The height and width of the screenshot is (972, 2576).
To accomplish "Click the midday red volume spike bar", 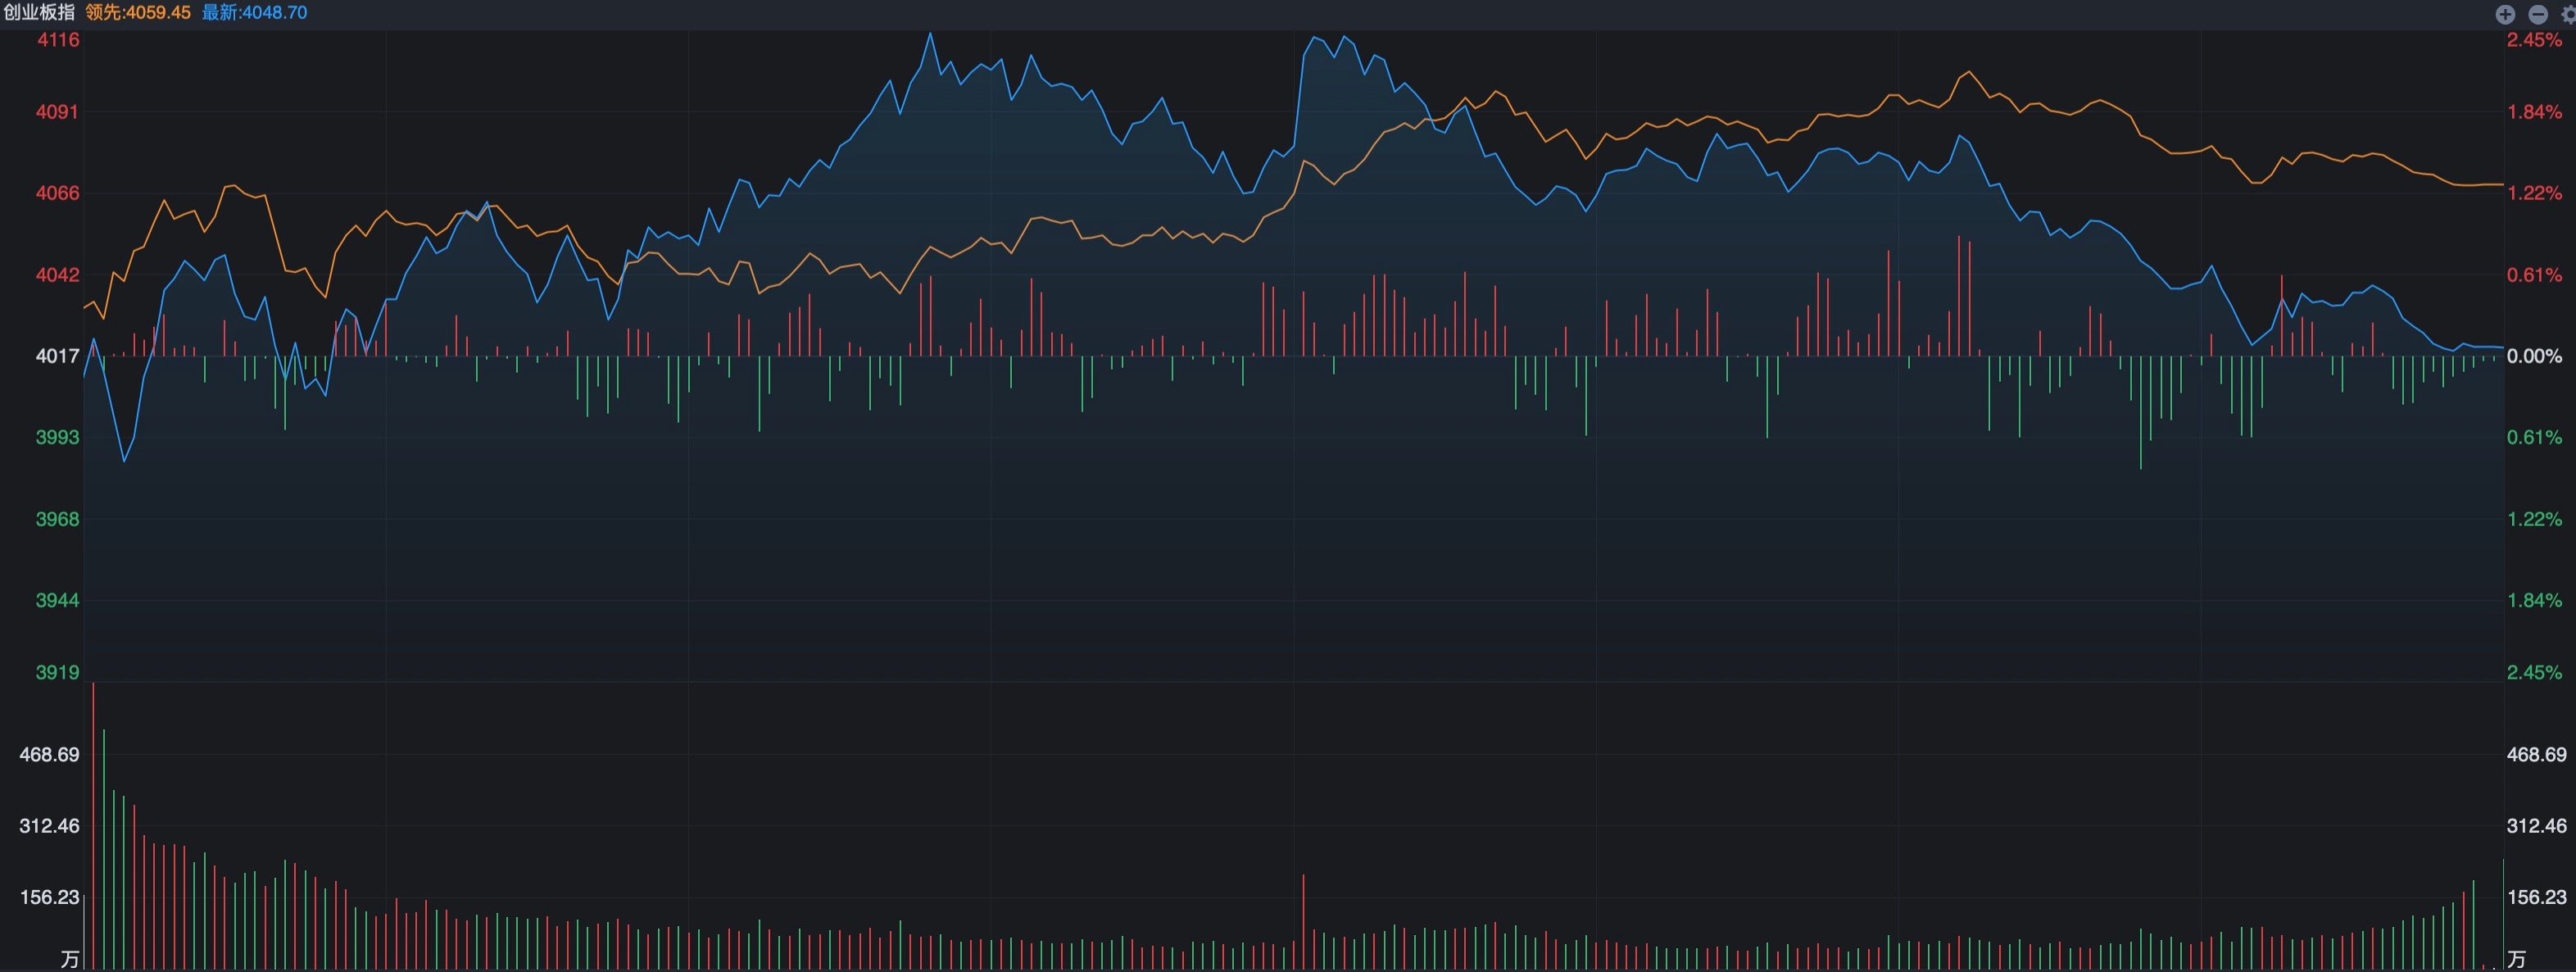I will (x=1303, y=921).
